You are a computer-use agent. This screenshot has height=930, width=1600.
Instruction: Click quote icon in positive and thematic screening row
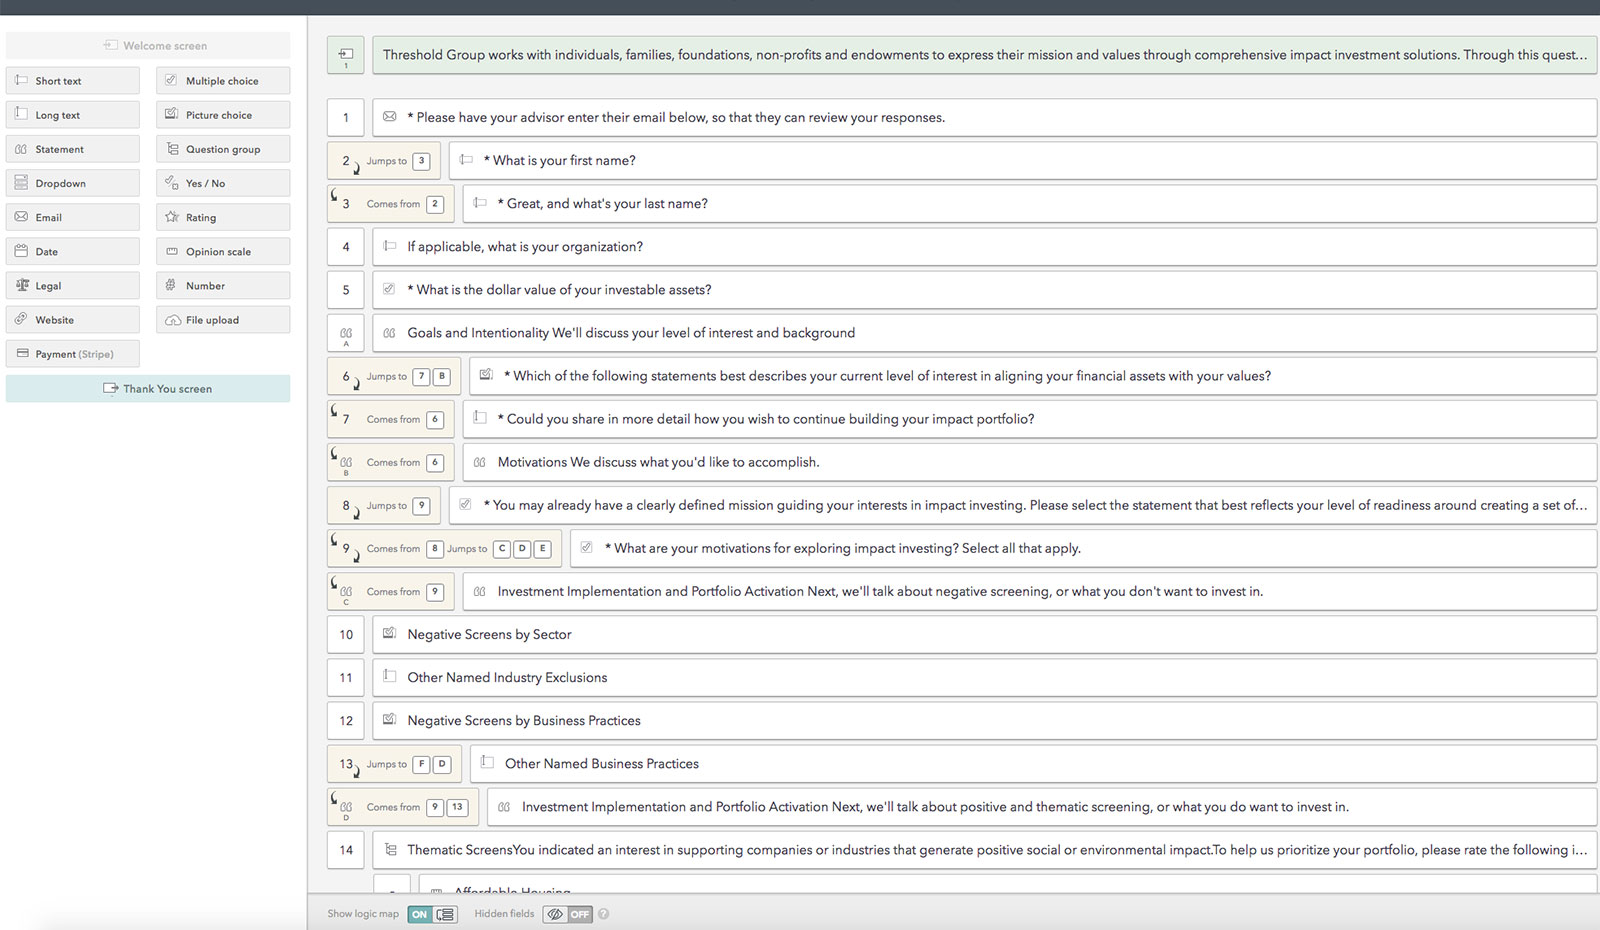[x=504, y=806]
